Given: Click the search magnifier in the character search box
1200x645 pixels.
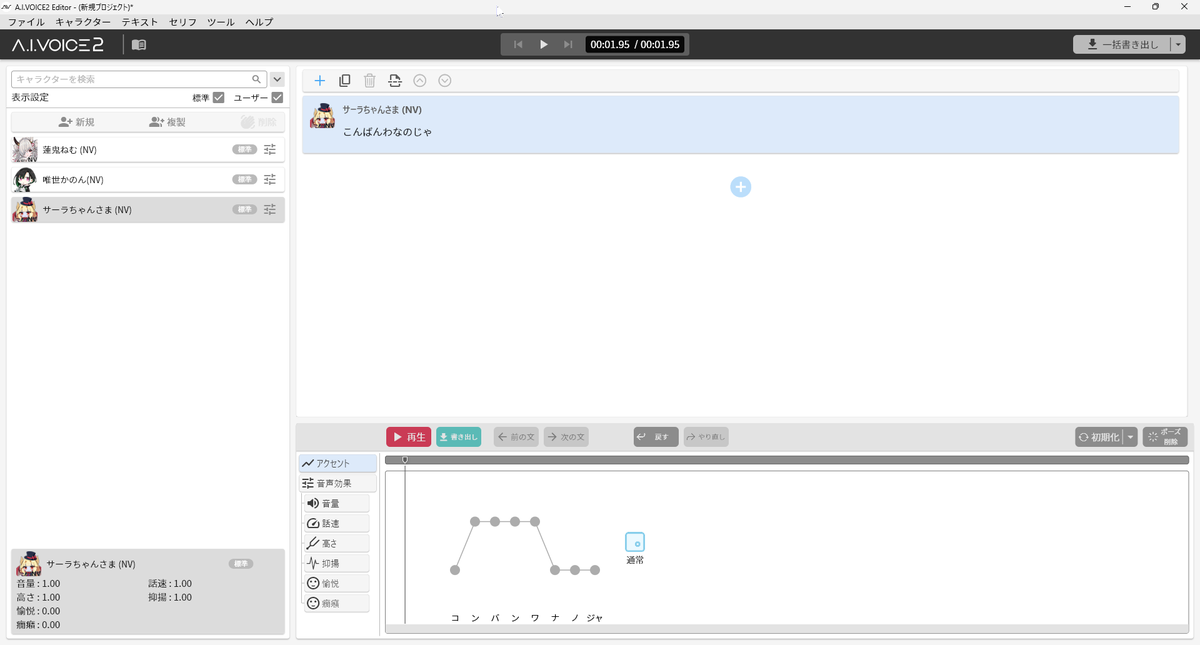Looking at the screenshot, I should coord(257,78).
